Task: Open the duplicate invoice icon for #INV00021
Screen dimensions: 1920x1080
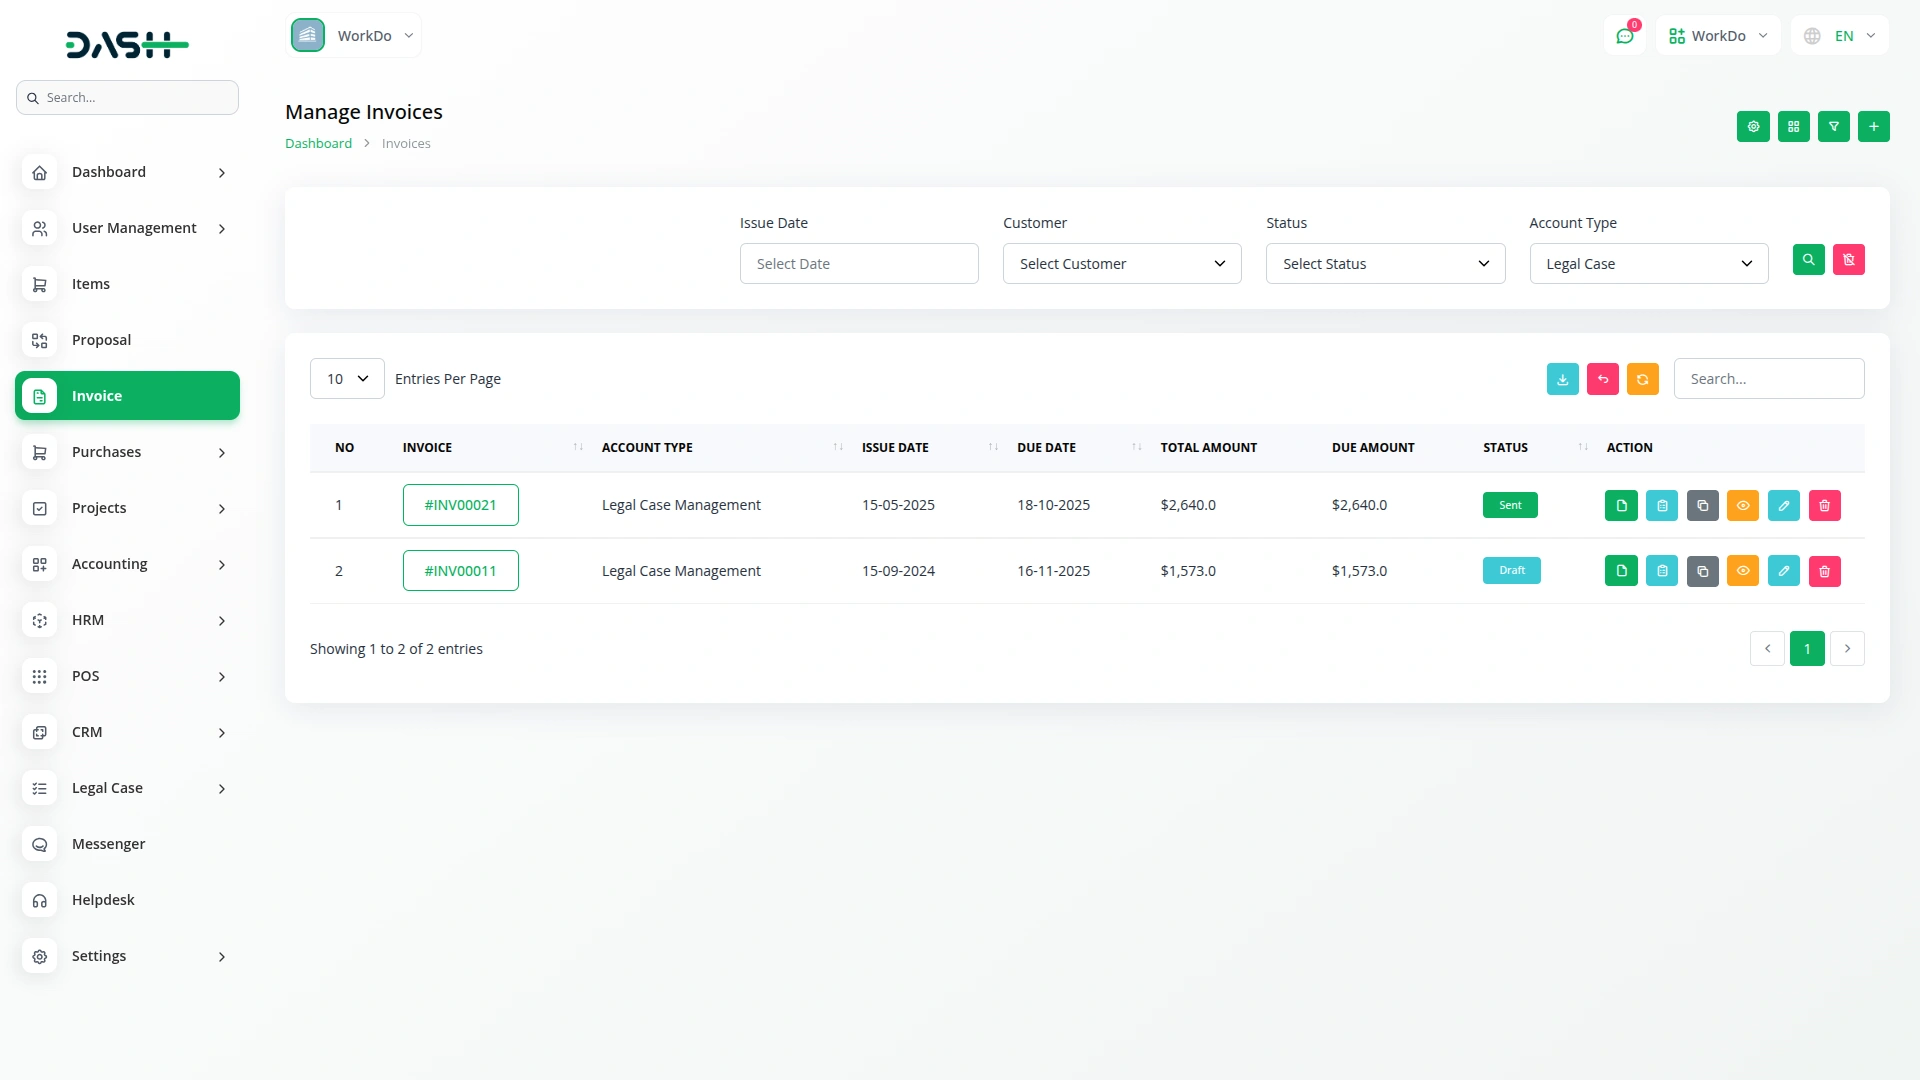Action: [x=1702, y=505]
